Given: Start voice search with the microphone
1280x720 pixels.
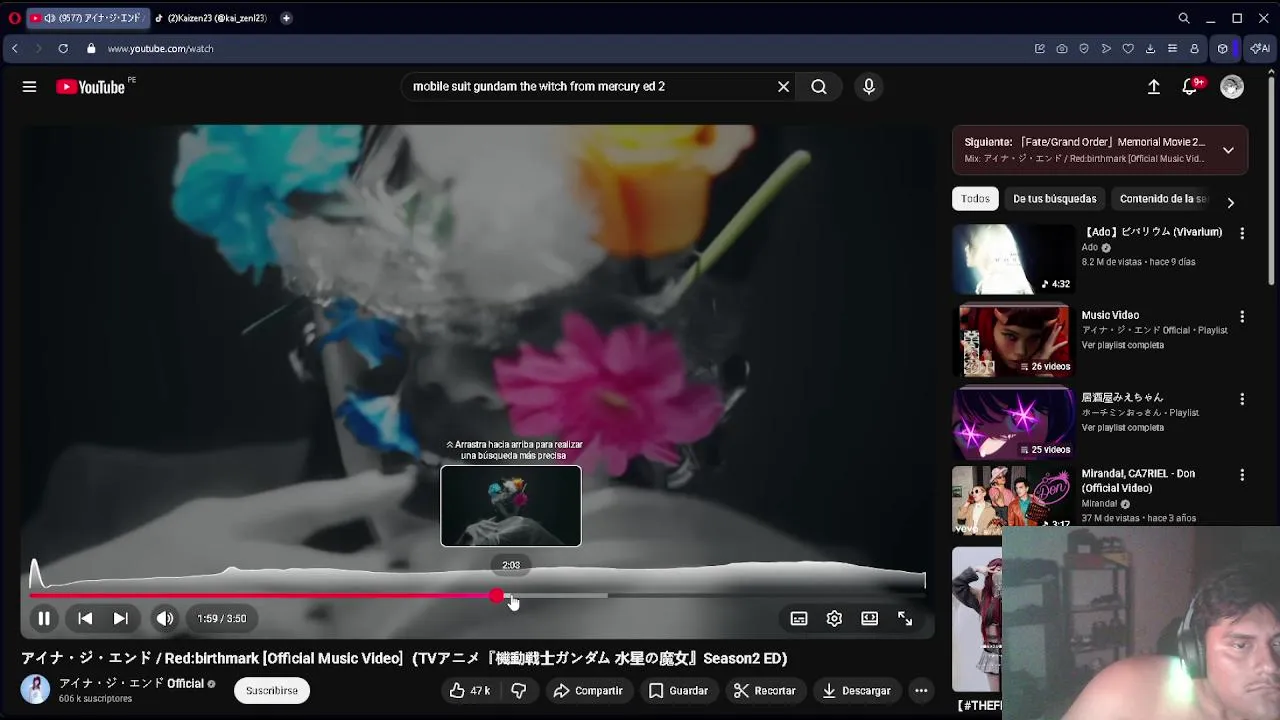Looking at the screenshot, I should pyautogui.click(x=868, y=87).
